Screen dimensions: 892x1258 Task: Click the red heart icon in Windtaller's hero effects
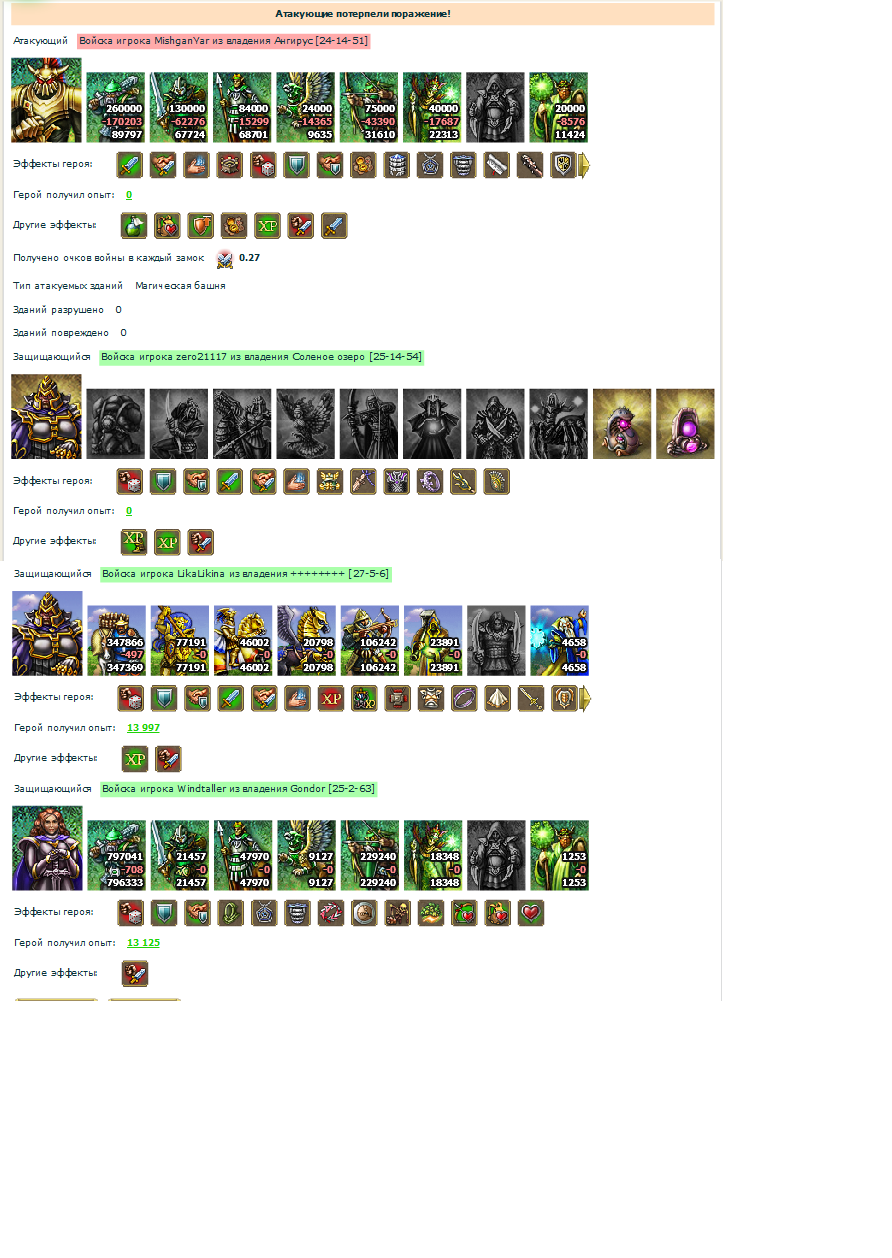531,913
